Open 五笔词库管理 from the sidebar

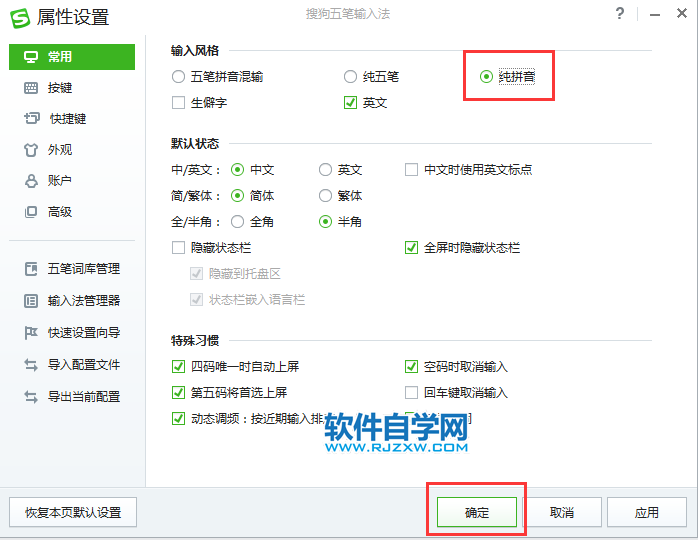click(x=72, y=269)
